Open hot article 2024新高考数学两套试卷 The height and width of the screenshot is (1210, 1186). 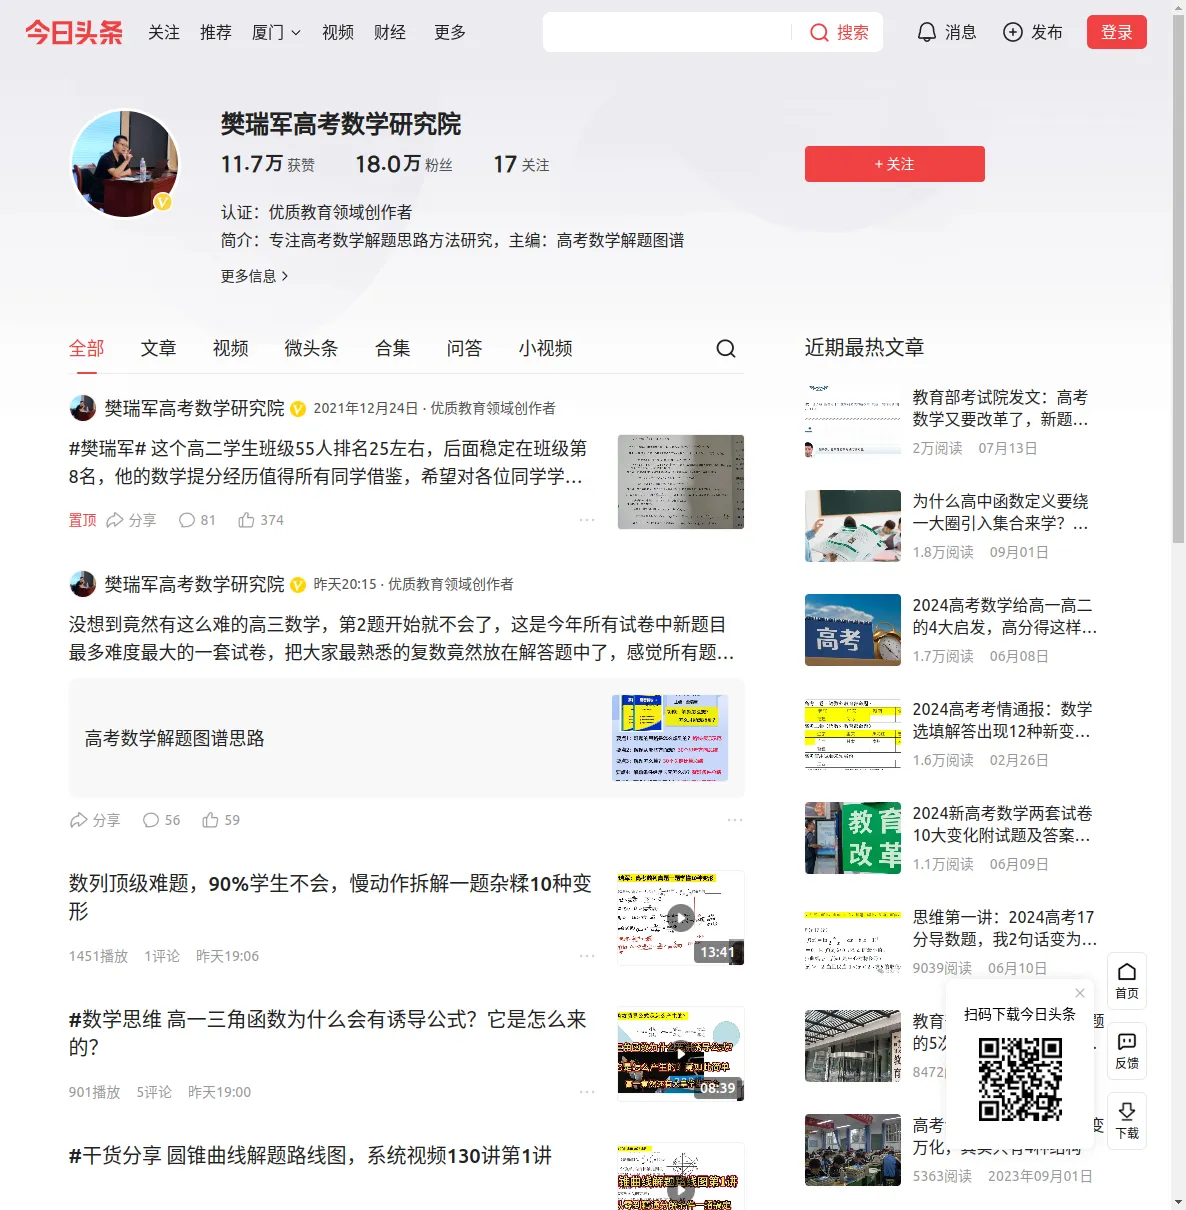pyautogui.click(x=1002, y=824)
